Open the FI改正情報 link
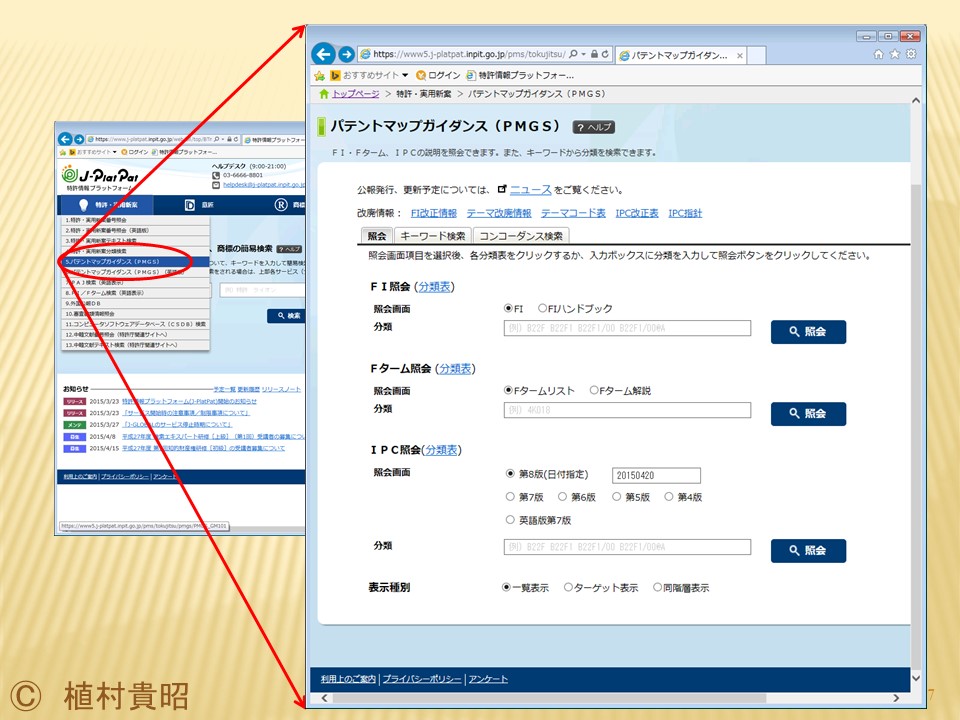Image resolution: width=960 pixels, height=720 pixels. 434,213
